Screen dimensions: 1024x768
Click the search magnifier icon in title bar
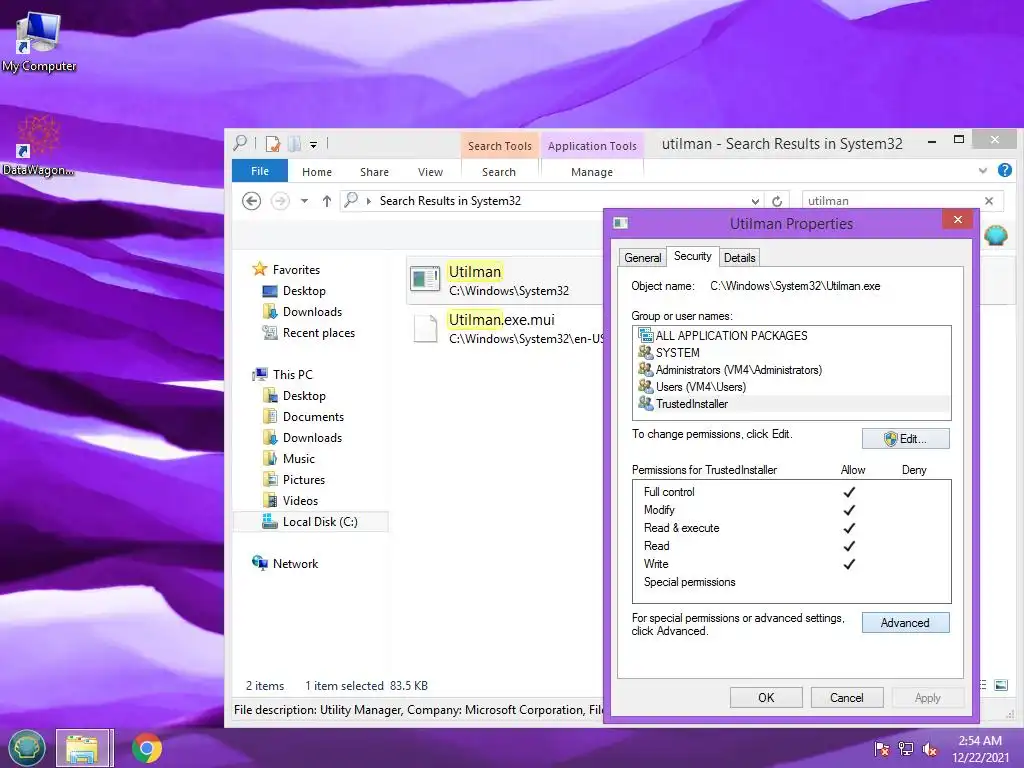(x=240, y=143)
